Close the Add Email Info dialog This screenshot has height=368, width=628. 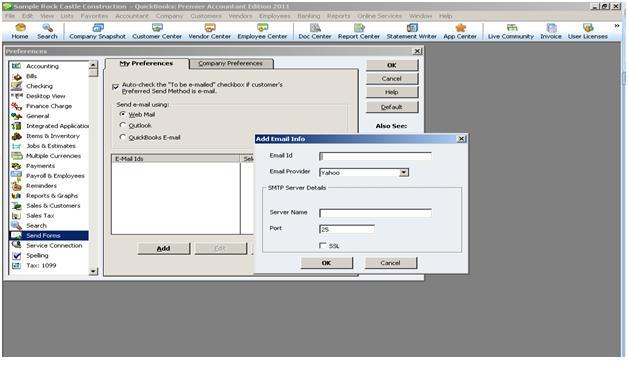(461, 139)
